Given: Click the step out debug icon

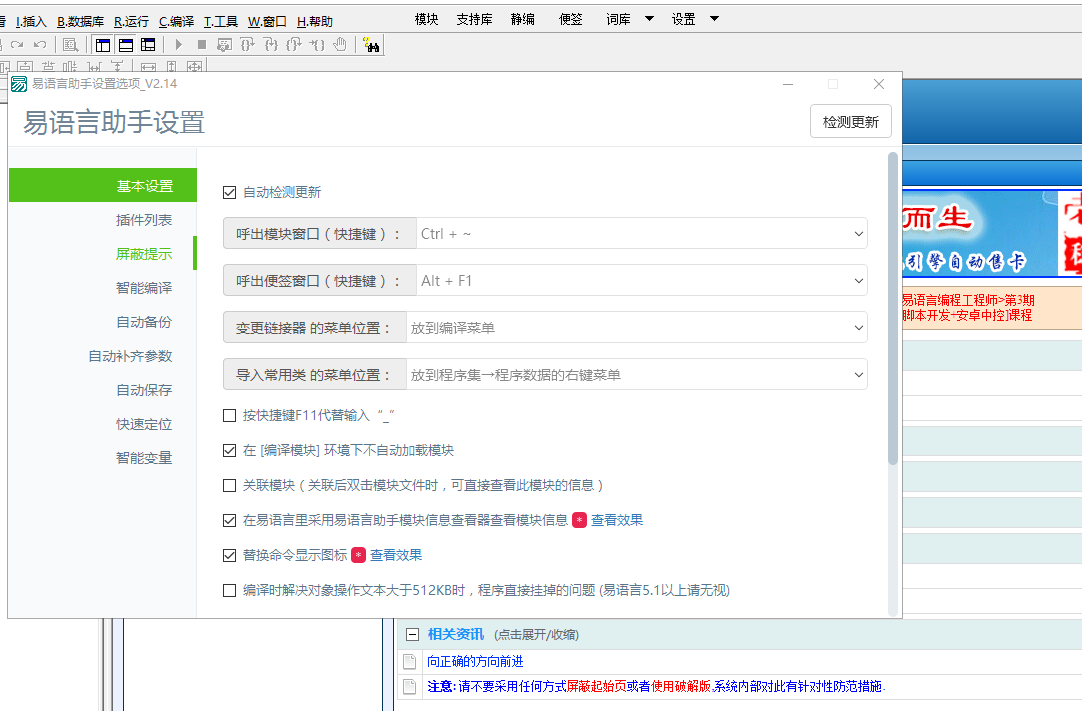Looking at the screenshot, I should pos(294,45).
